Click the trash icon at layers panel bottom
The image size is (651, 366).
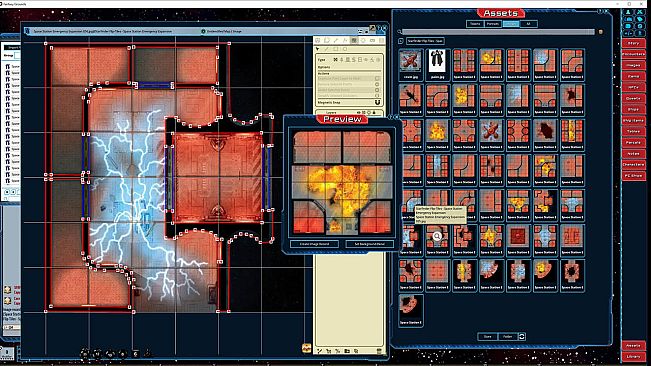click(379, 351)
